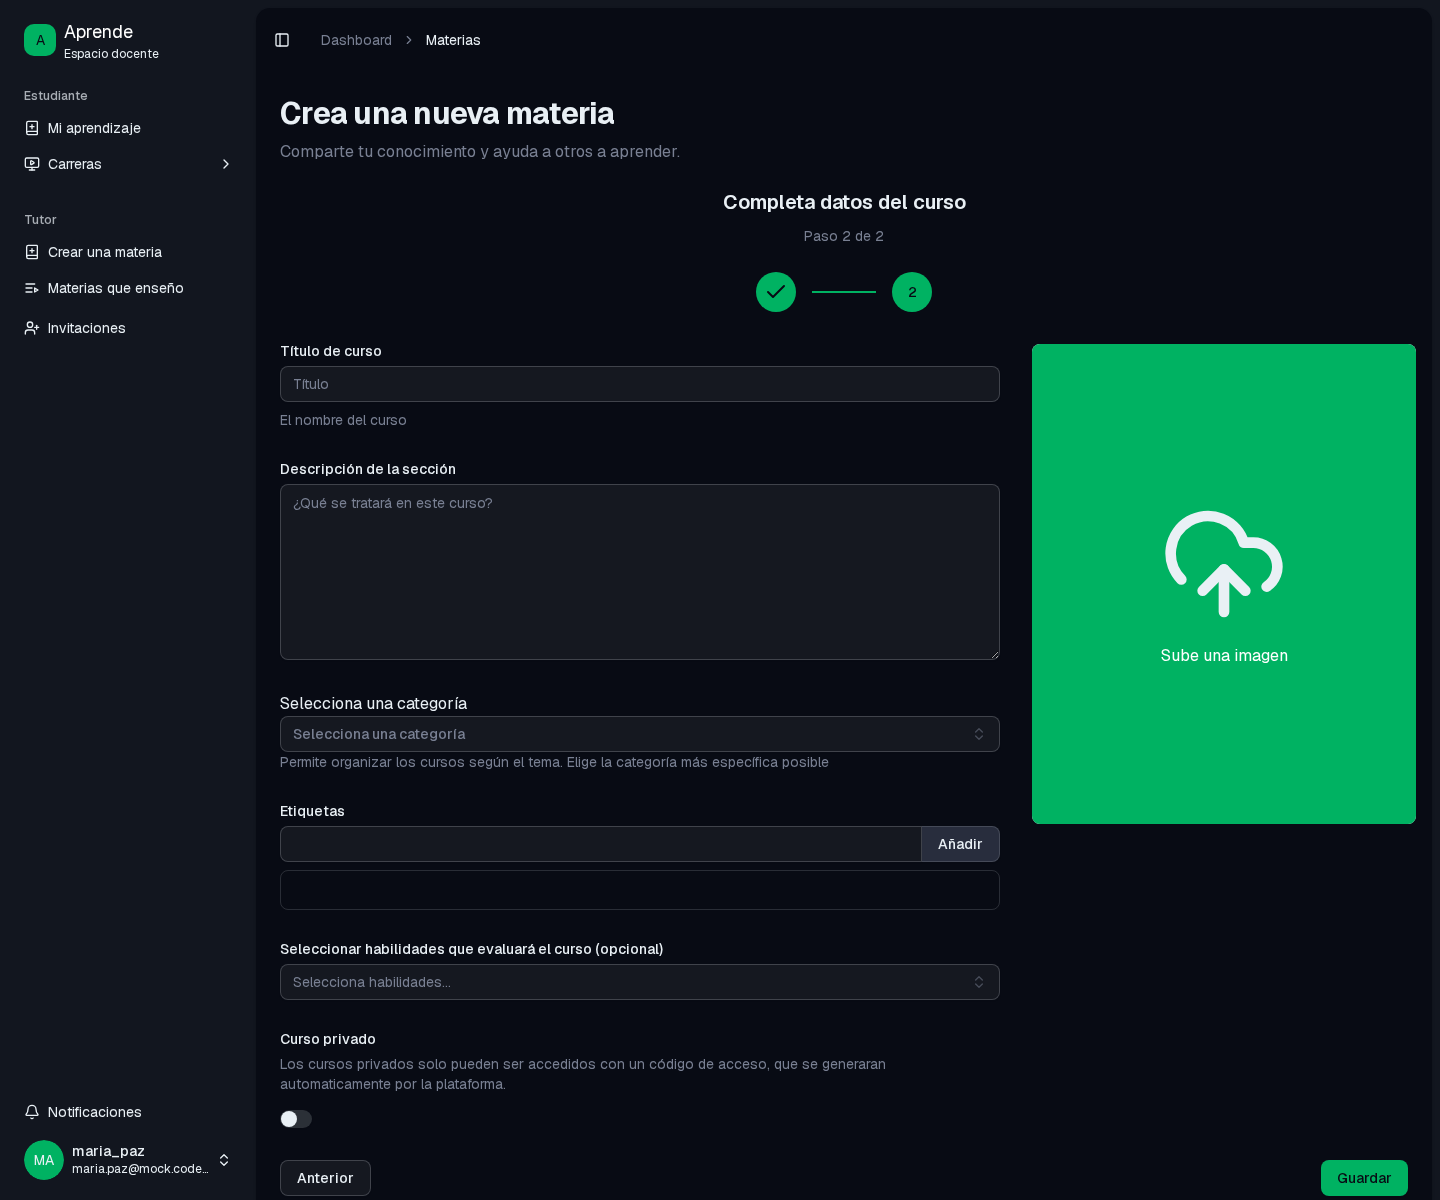This screenshot has height=1200, width=1440.
Task: Click the Mi aprendizaje book icon
Action: [x=32, y=128]
